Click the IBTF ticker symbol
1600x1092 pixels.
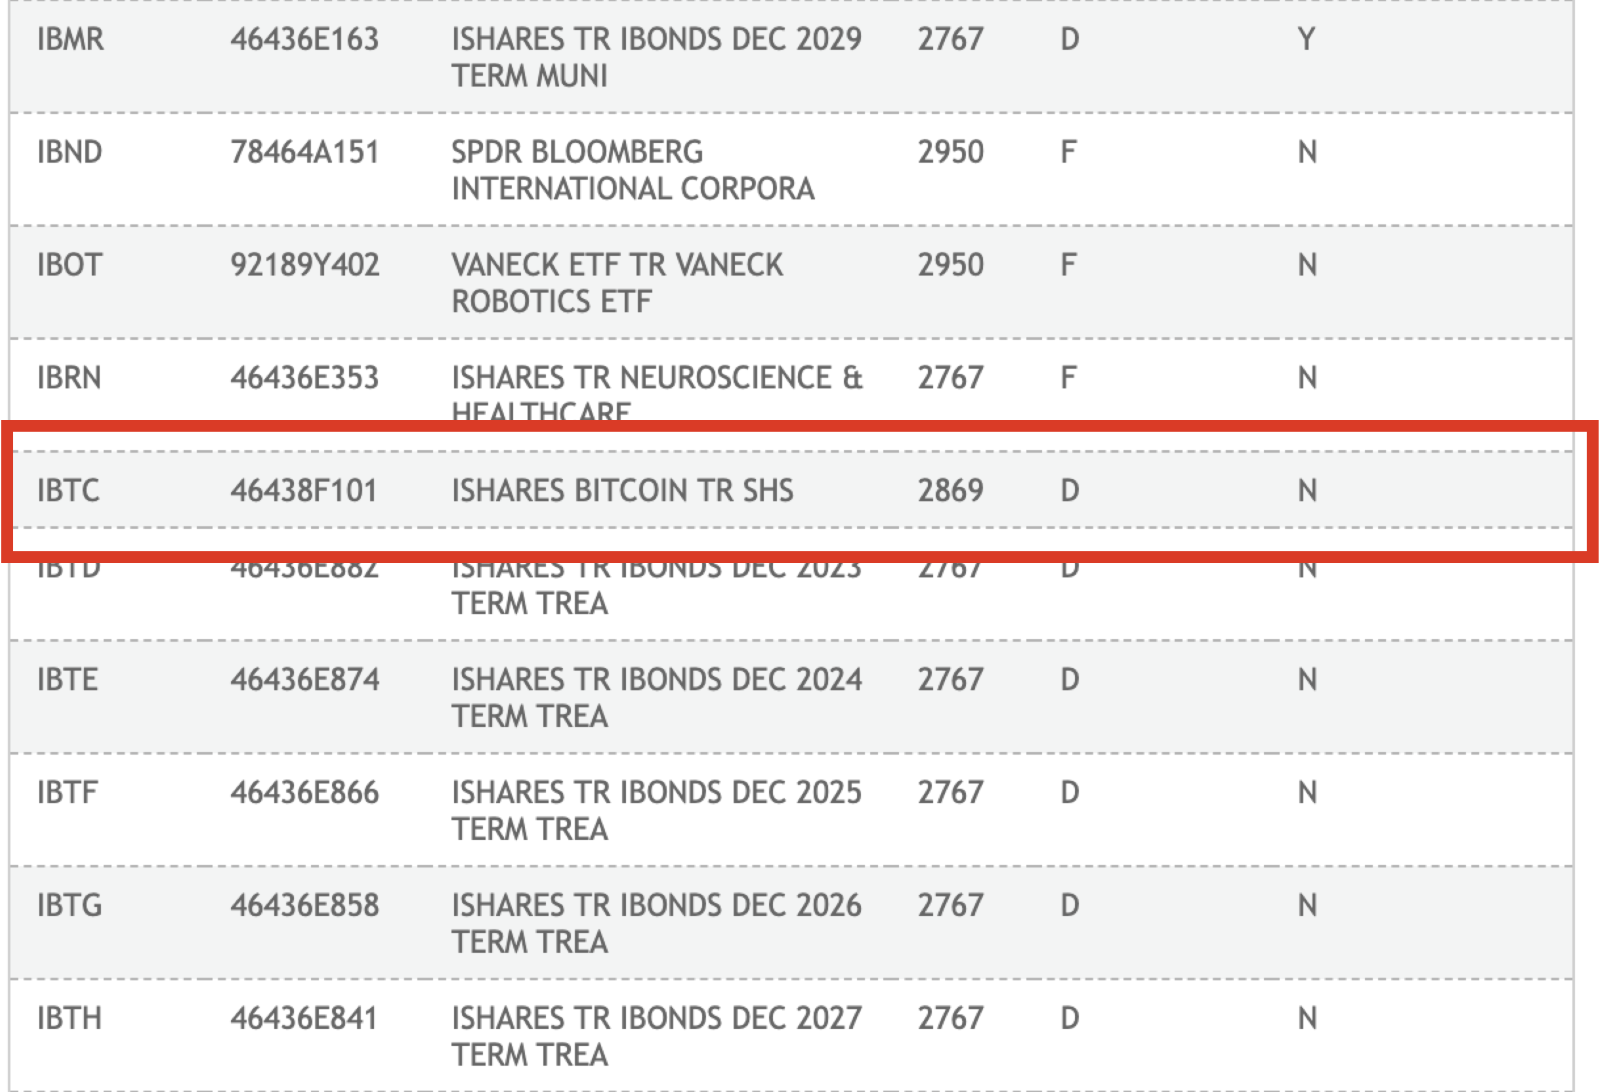(67, 793)
